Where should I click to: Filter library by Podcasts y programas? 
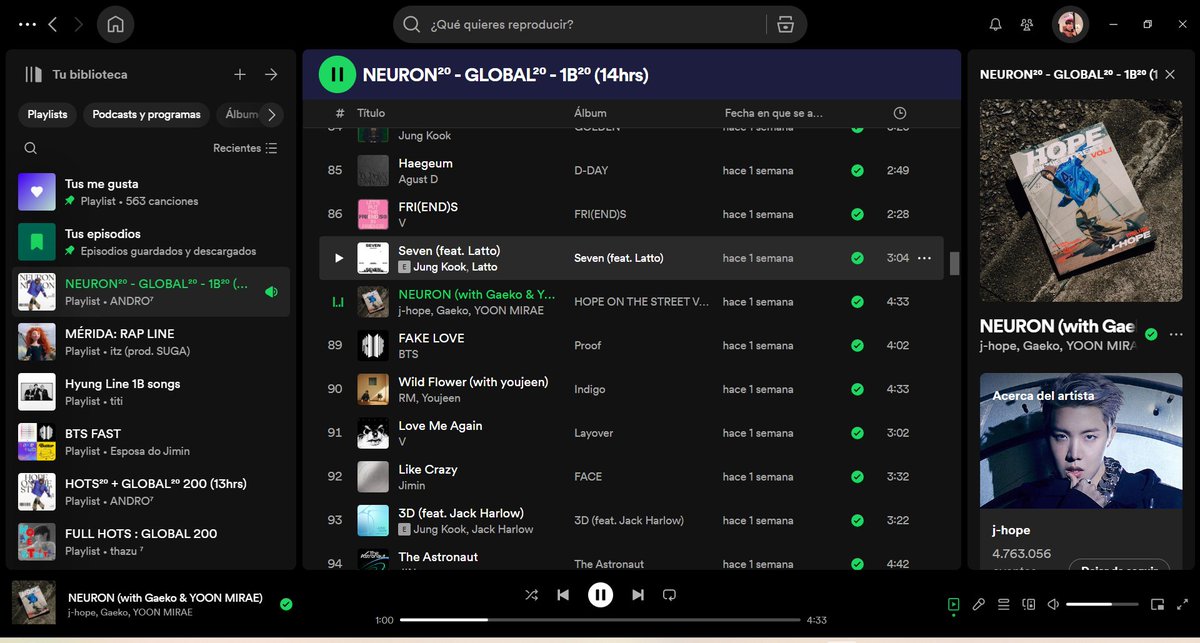[147, 114]
